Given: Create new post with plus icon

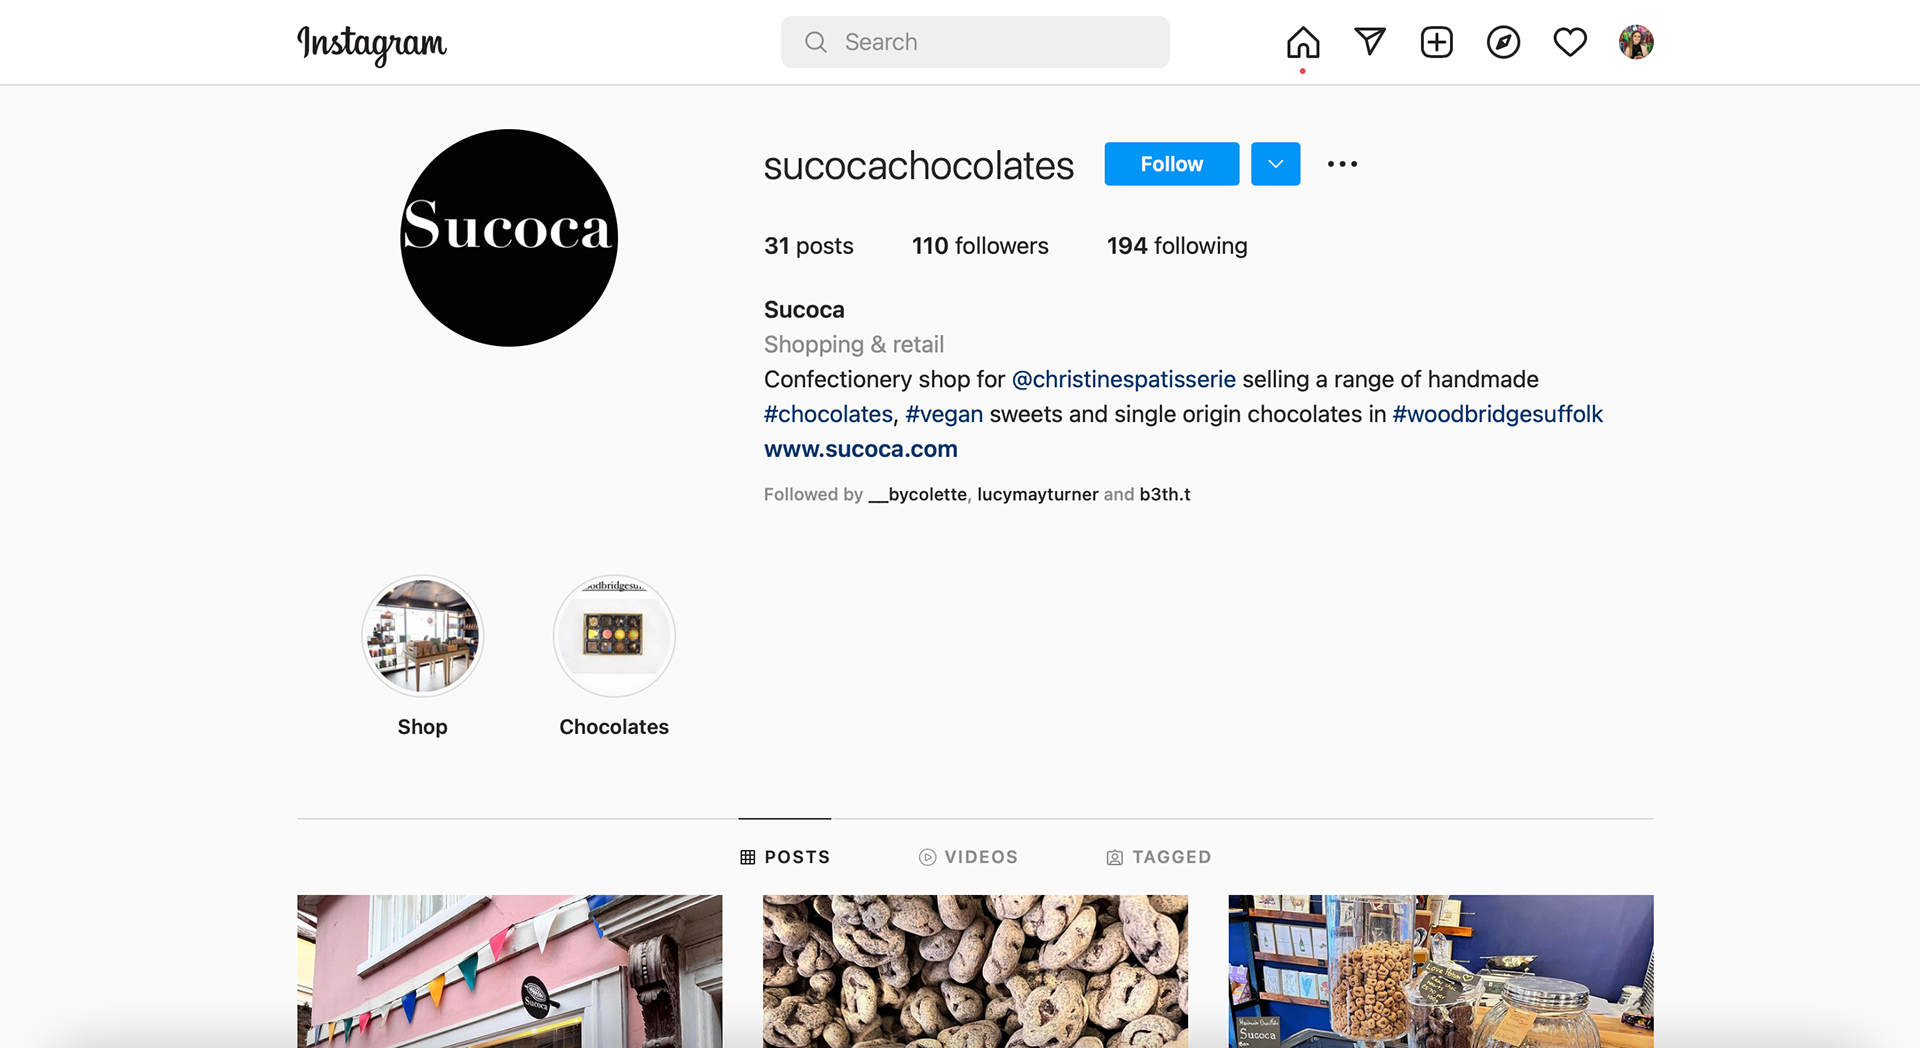Looking at the screenshot, I should (1437, 42).
